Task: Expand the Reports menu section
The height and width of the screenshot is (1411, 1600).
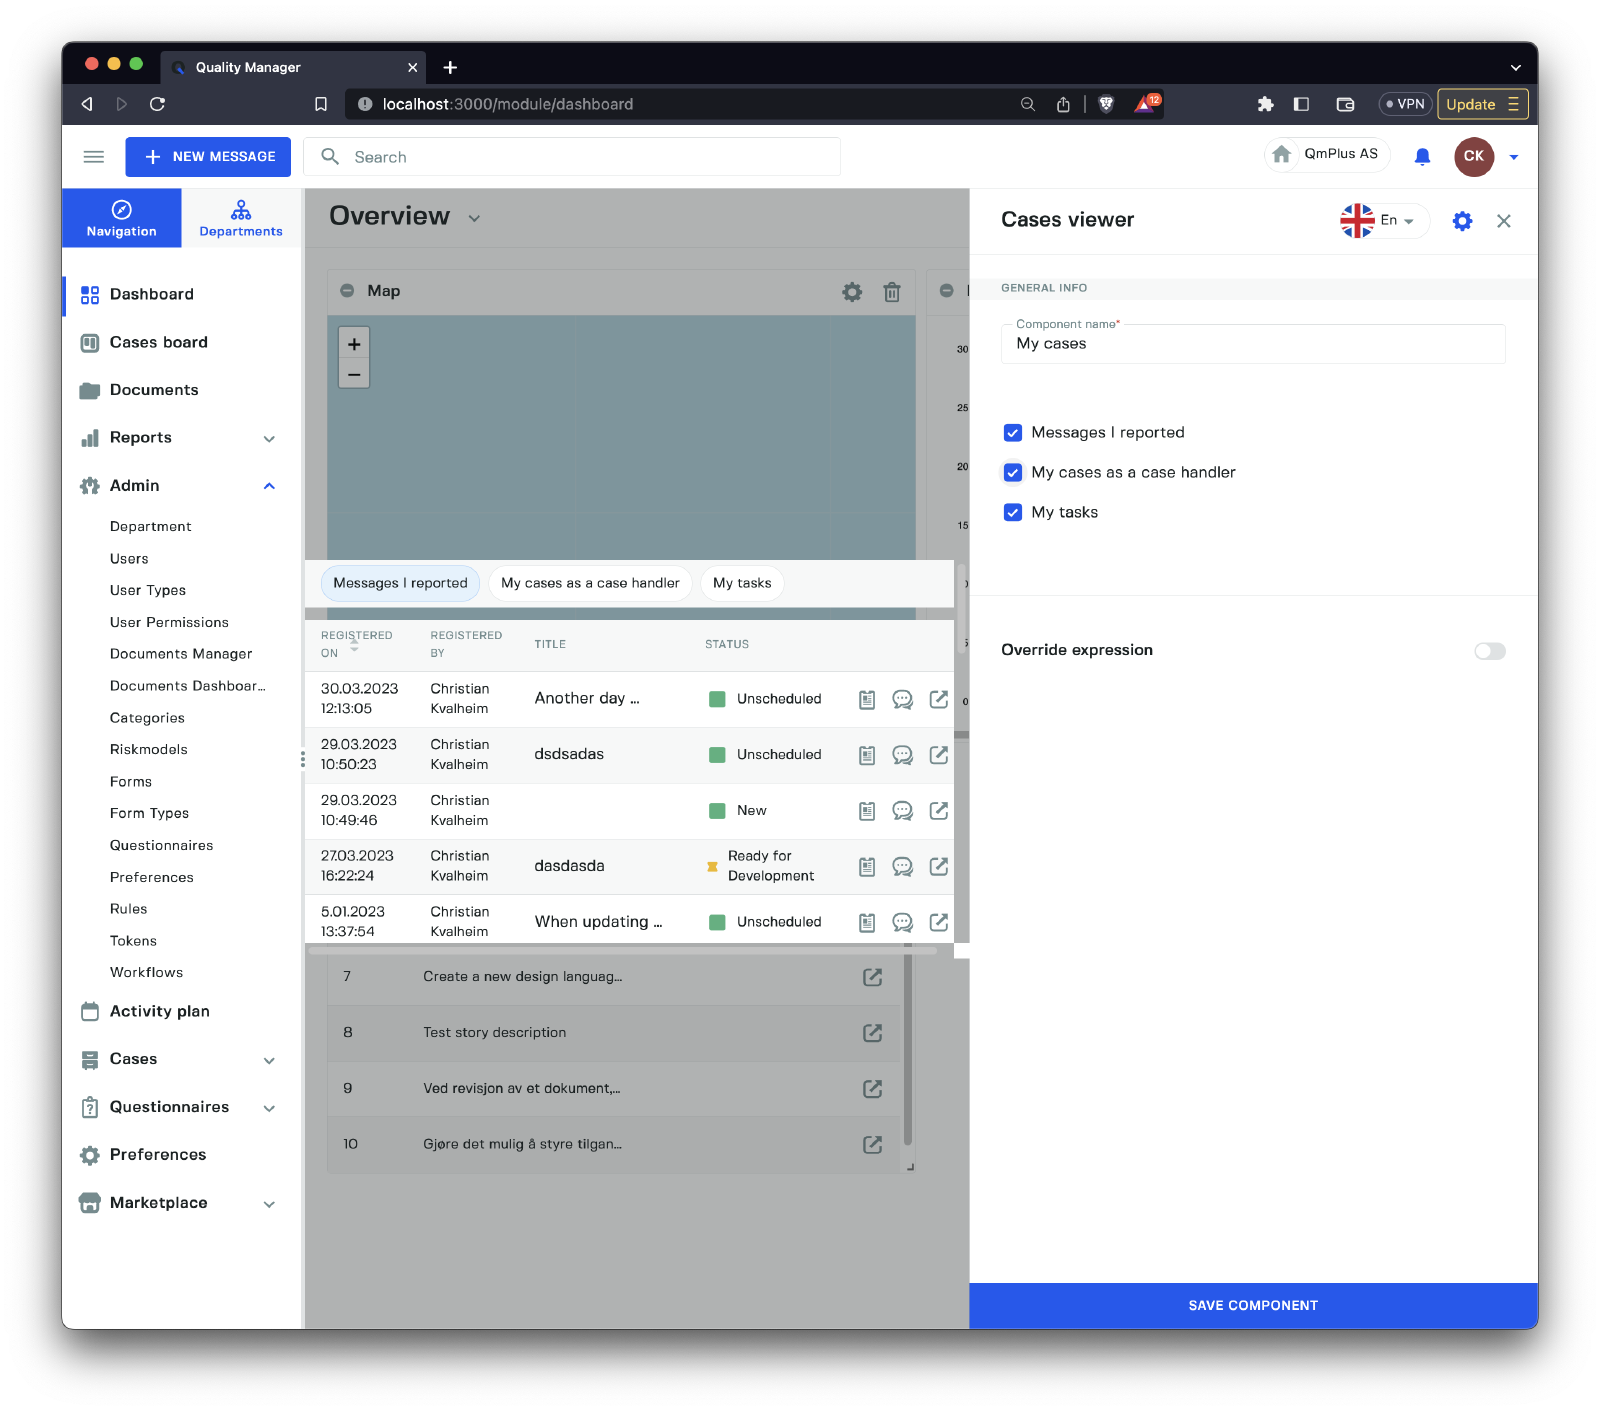Action: point(268,438)
